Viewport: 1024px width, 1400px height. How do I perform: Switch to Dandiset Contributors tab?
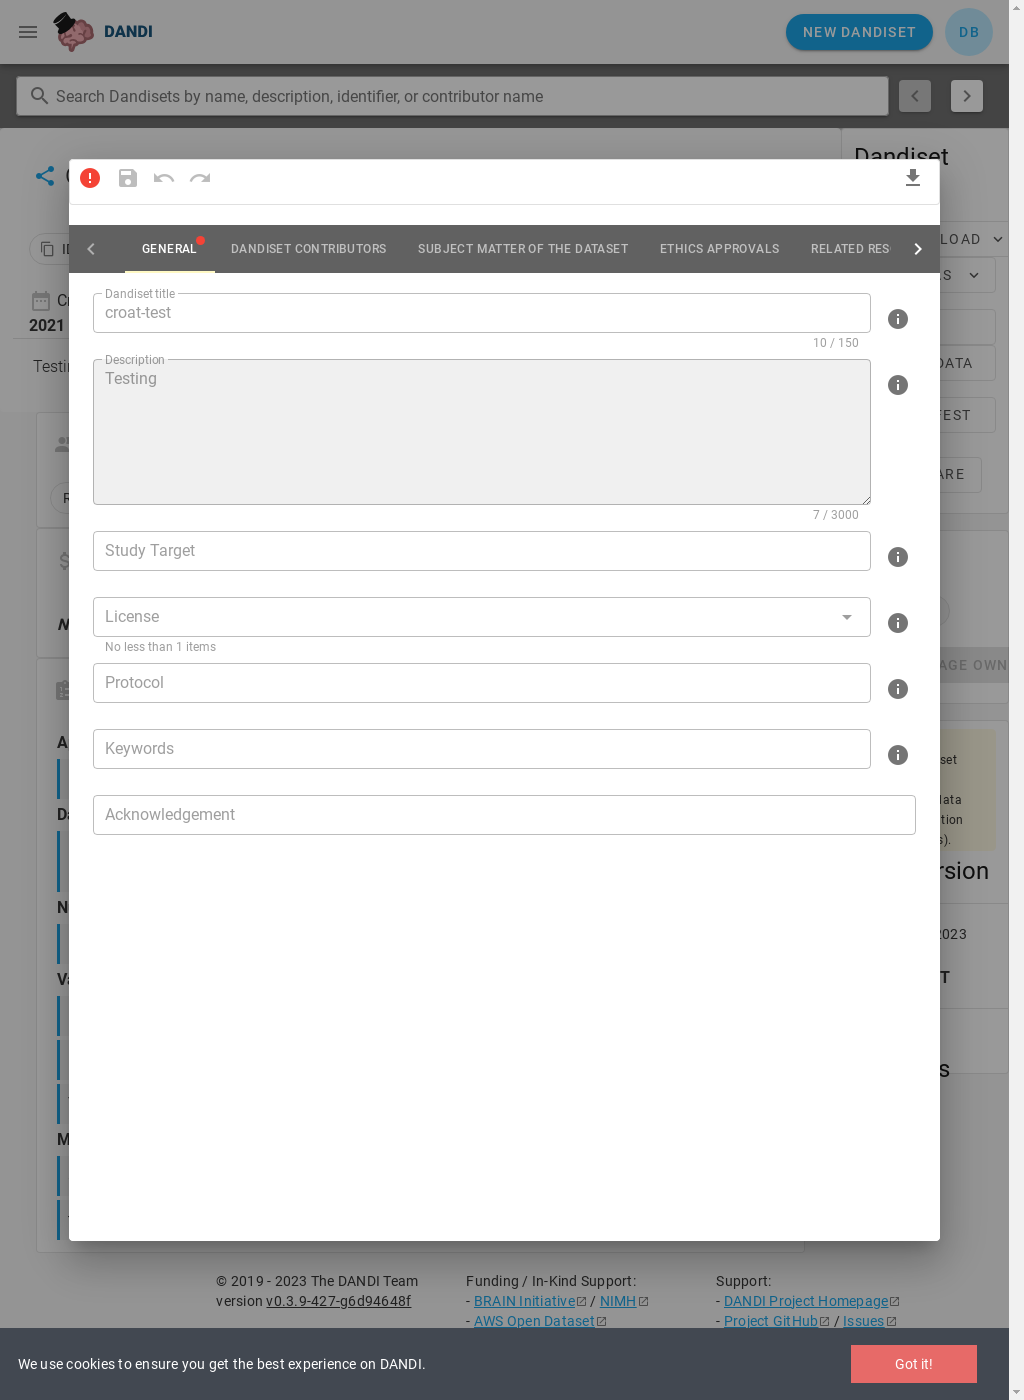pos(308,249)
